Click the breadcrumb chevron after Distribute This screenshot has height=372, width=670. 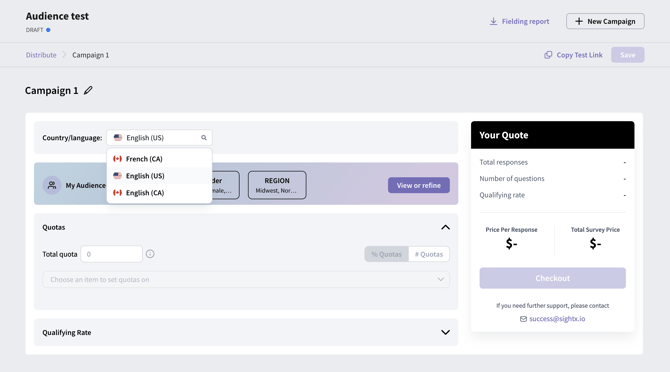point(64,55)
